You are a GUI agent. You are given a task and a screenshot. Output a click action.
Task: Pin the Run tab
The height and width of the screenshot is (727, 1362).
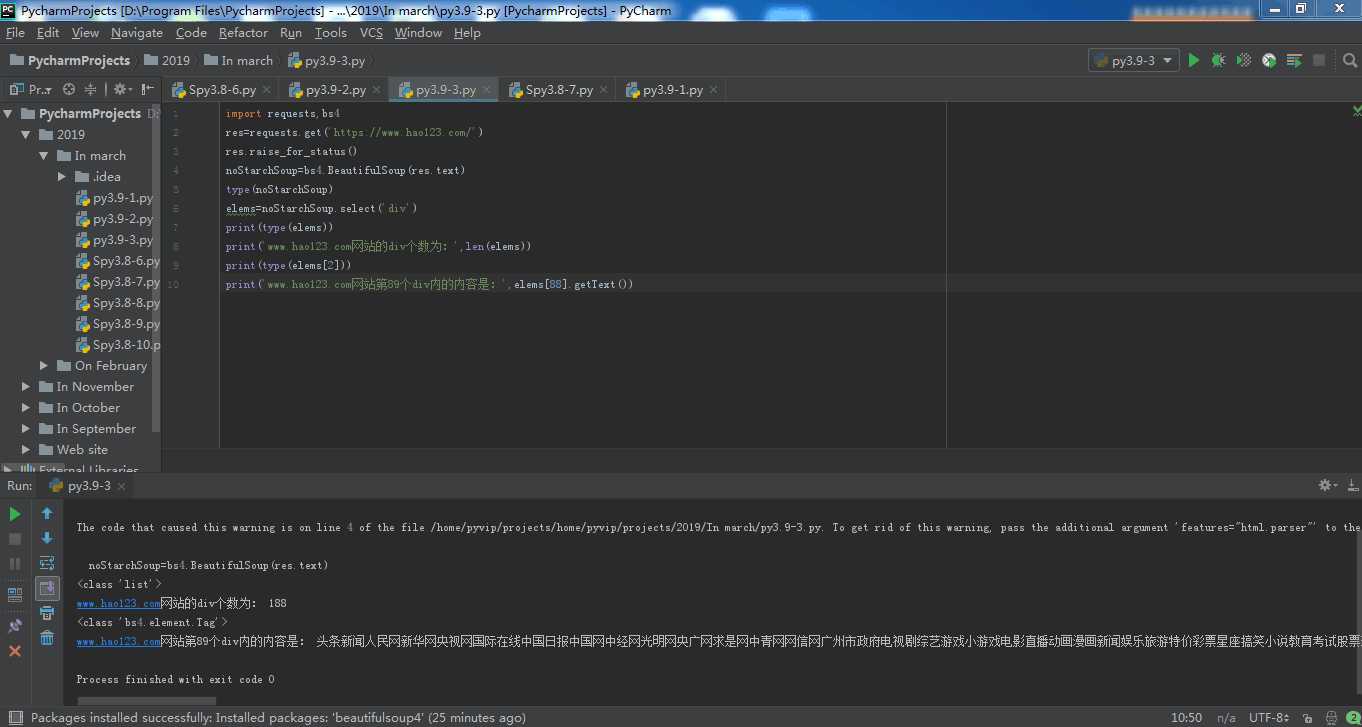[x=15, y=626]
